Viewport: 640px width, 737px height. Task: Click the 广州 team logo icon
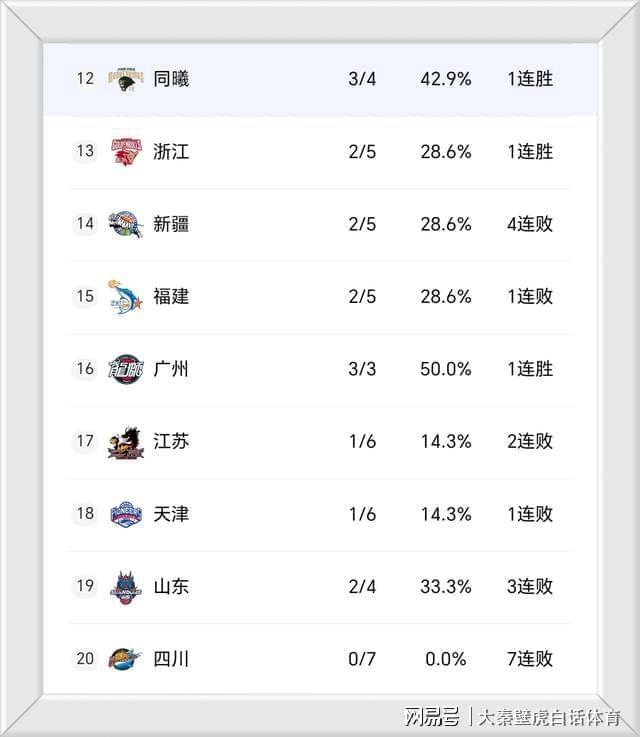(x=126, y=368)
